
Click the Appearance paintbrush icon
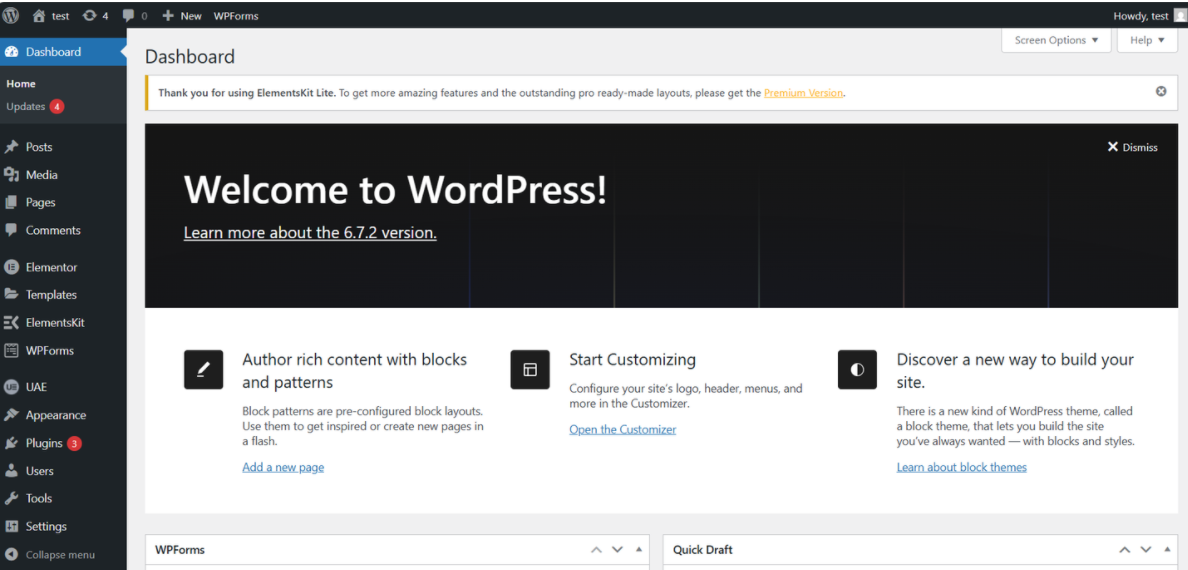click(11, 415)
